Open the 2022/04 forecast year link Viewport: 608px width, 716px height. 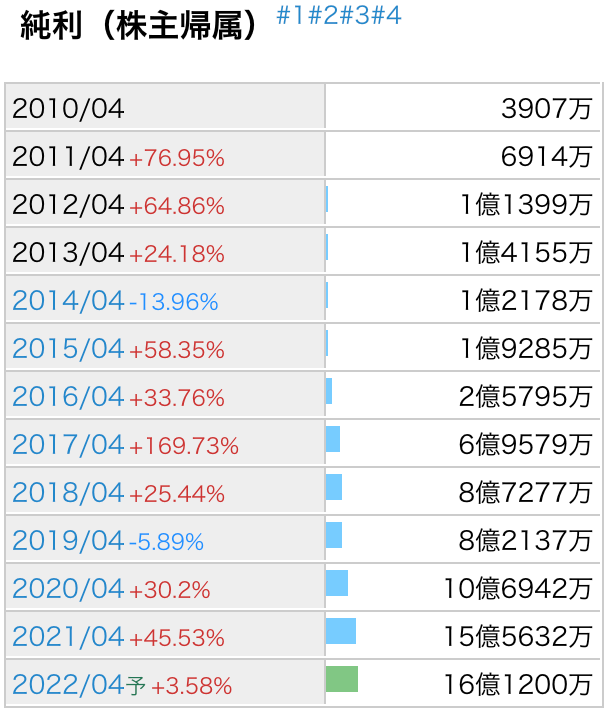[68, 684]
